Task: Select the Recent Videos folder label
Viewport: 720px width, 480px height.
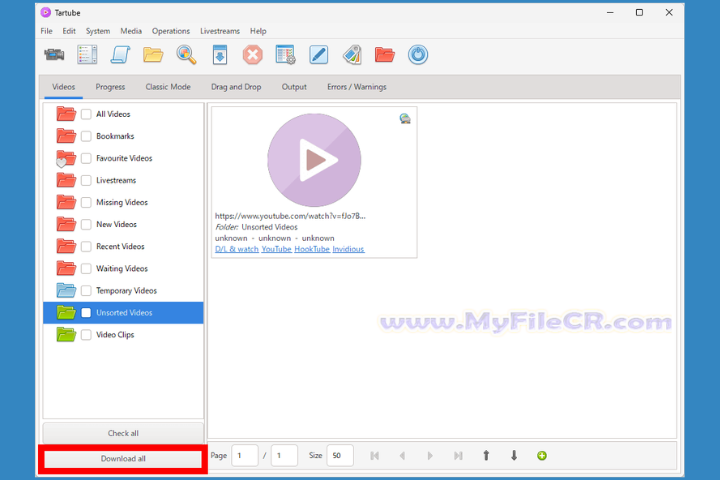Action: tap(120, 246)
